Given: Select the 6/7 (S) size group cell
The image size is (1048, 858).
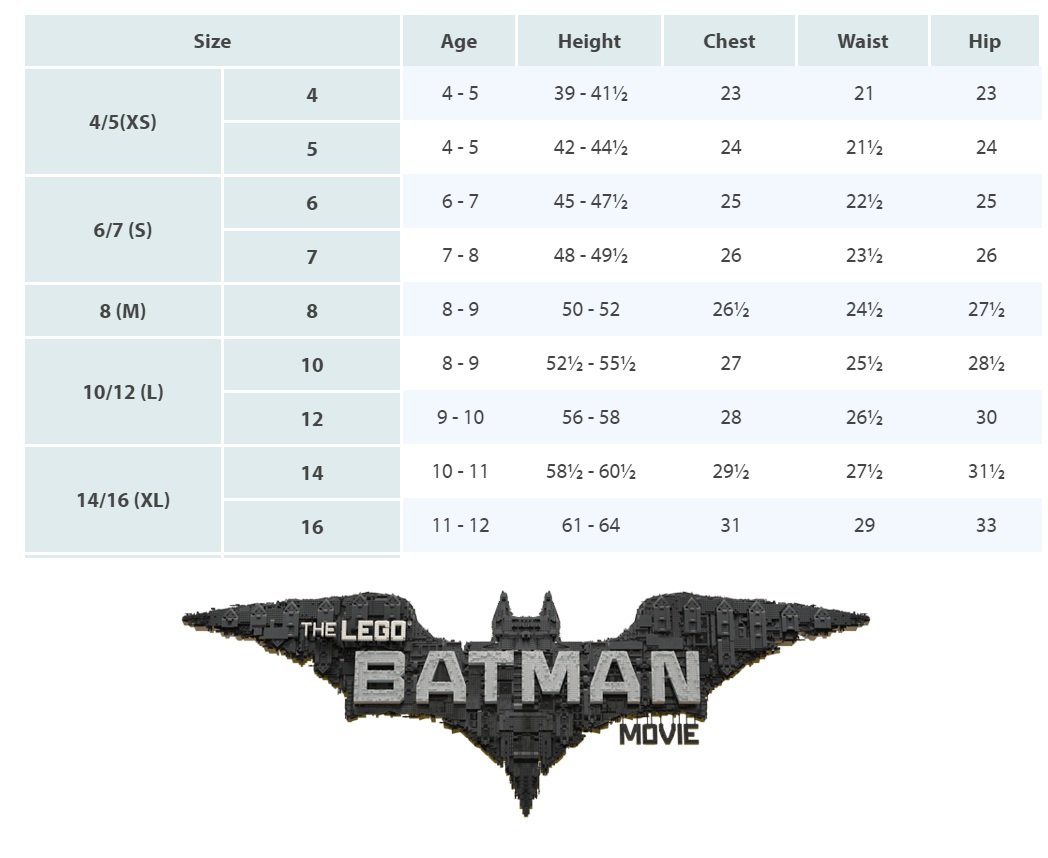Looking at the screenshot, I should coord(123,230).
